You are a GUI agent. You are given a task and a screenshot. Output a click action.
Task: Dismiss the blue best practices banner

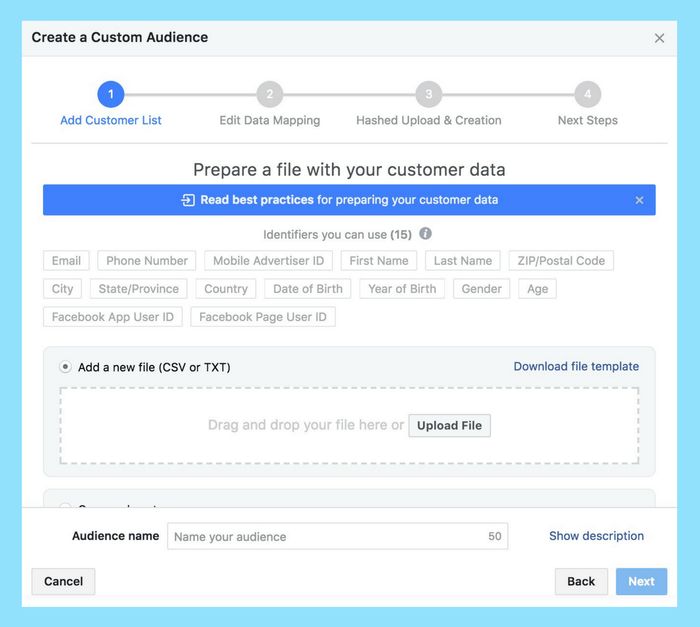639,200
